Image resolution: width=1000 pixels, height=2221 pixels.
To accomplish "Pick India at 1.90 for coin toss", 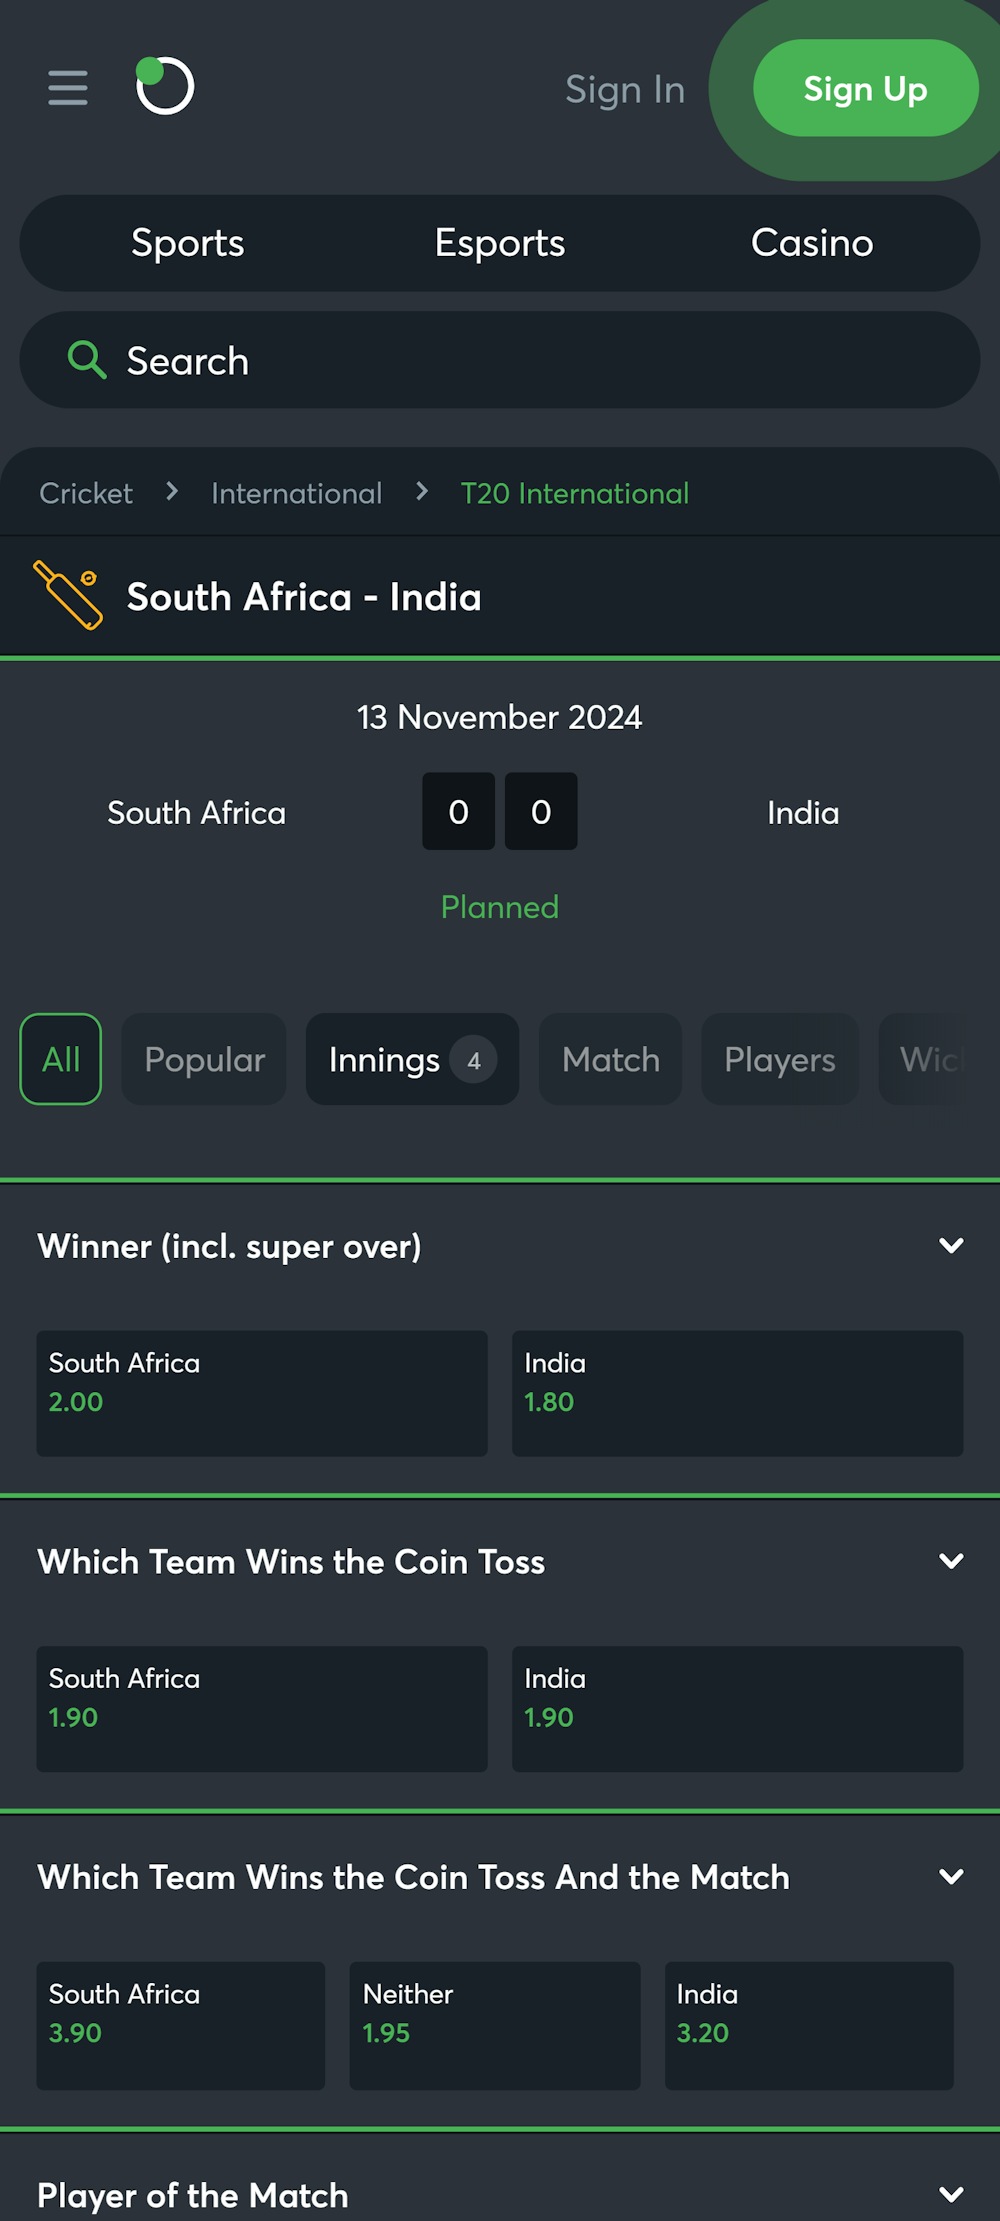I will click(737, 1709).
